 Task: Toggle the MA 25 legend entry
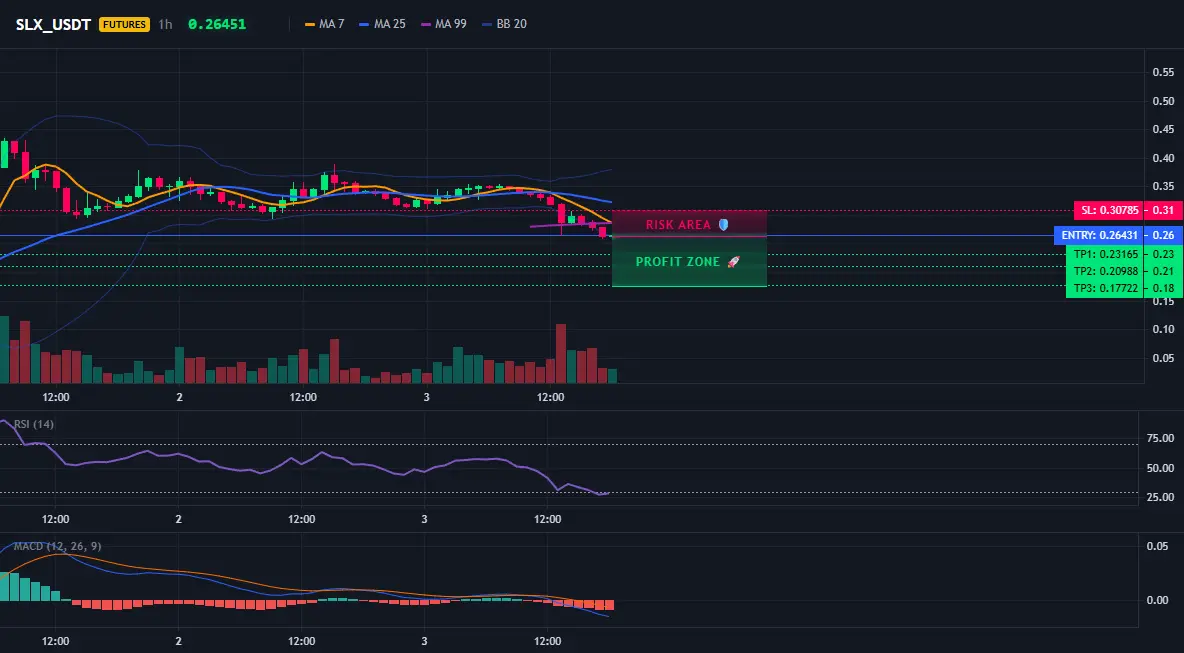[383, 24]
